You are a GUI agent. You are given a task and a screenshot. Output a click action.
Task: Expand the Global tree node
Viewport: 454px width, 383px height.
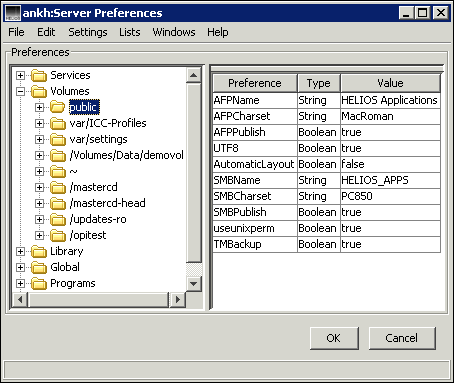click(x=20, y=267)
